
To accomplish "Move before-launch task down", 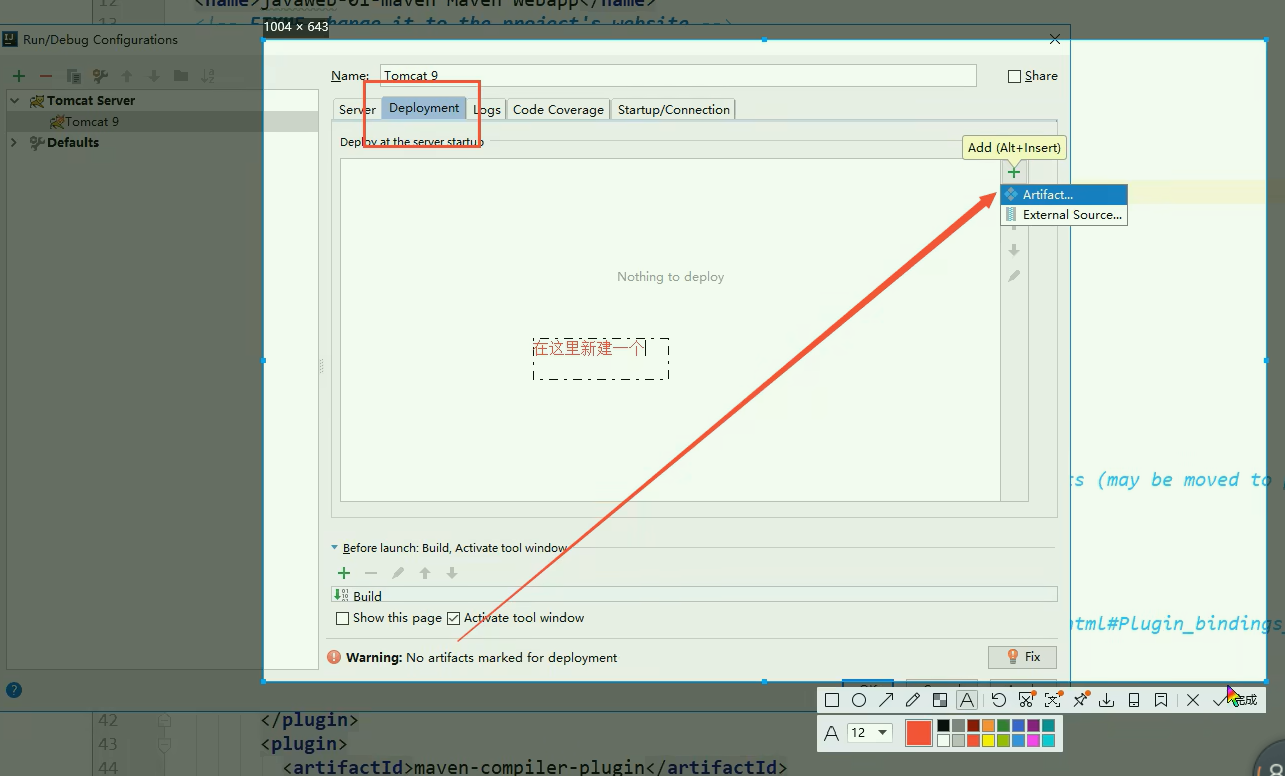I will (452, 573).
